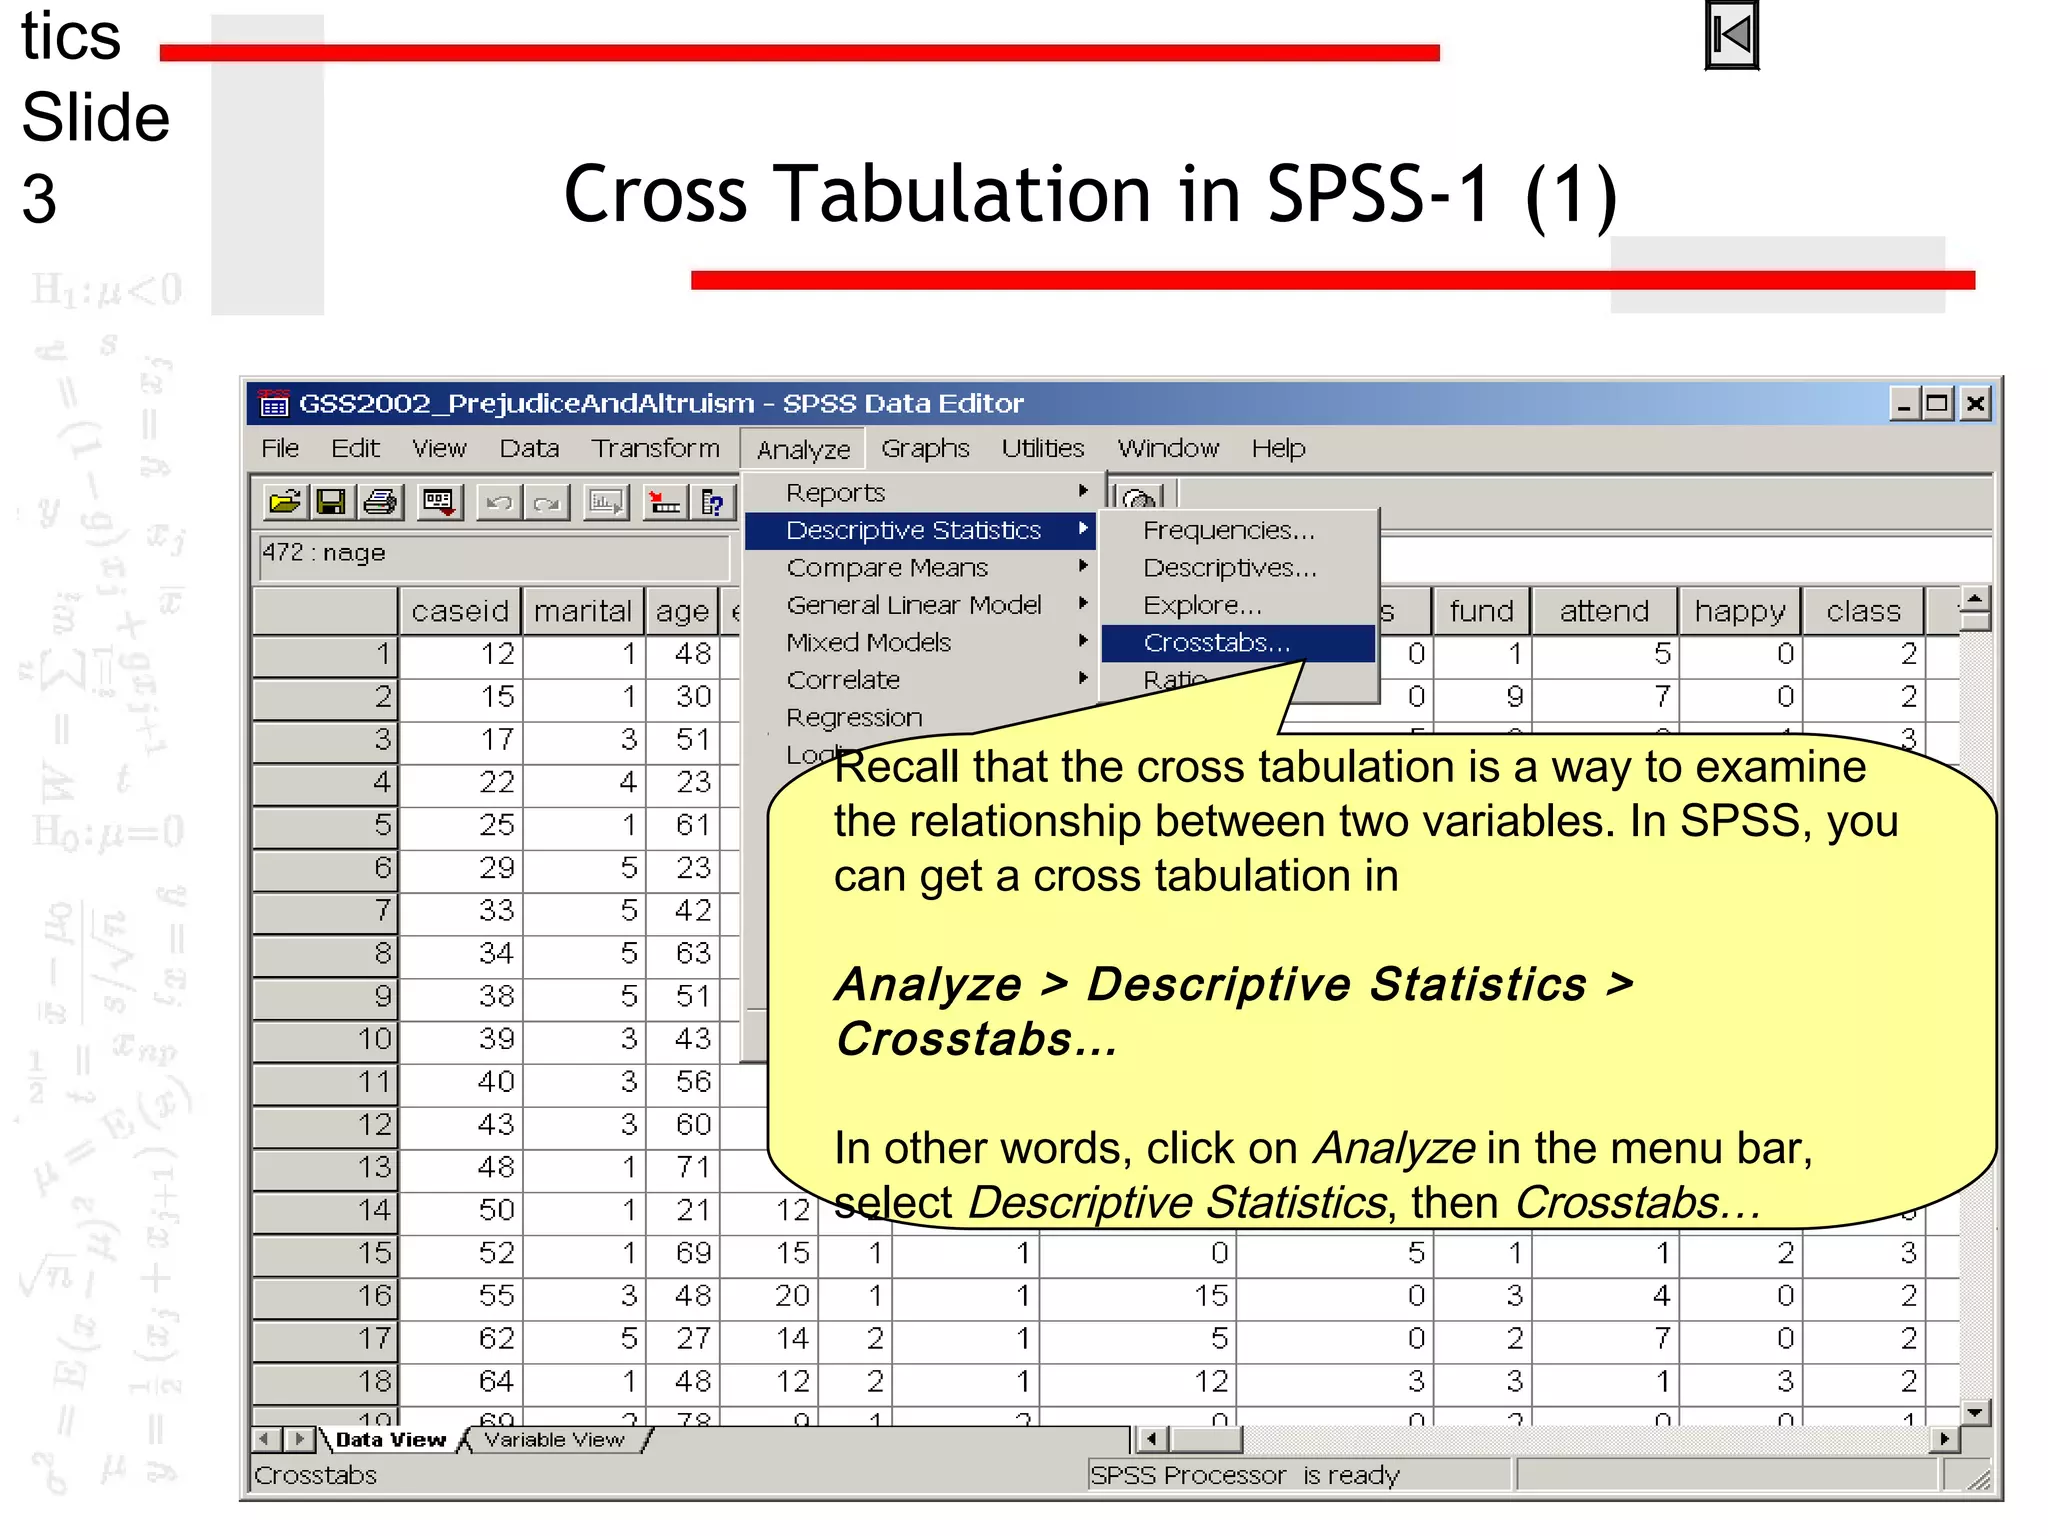Click the Variables info question-mark icon
2048x1536 pixels.
[x=712, y=501]
